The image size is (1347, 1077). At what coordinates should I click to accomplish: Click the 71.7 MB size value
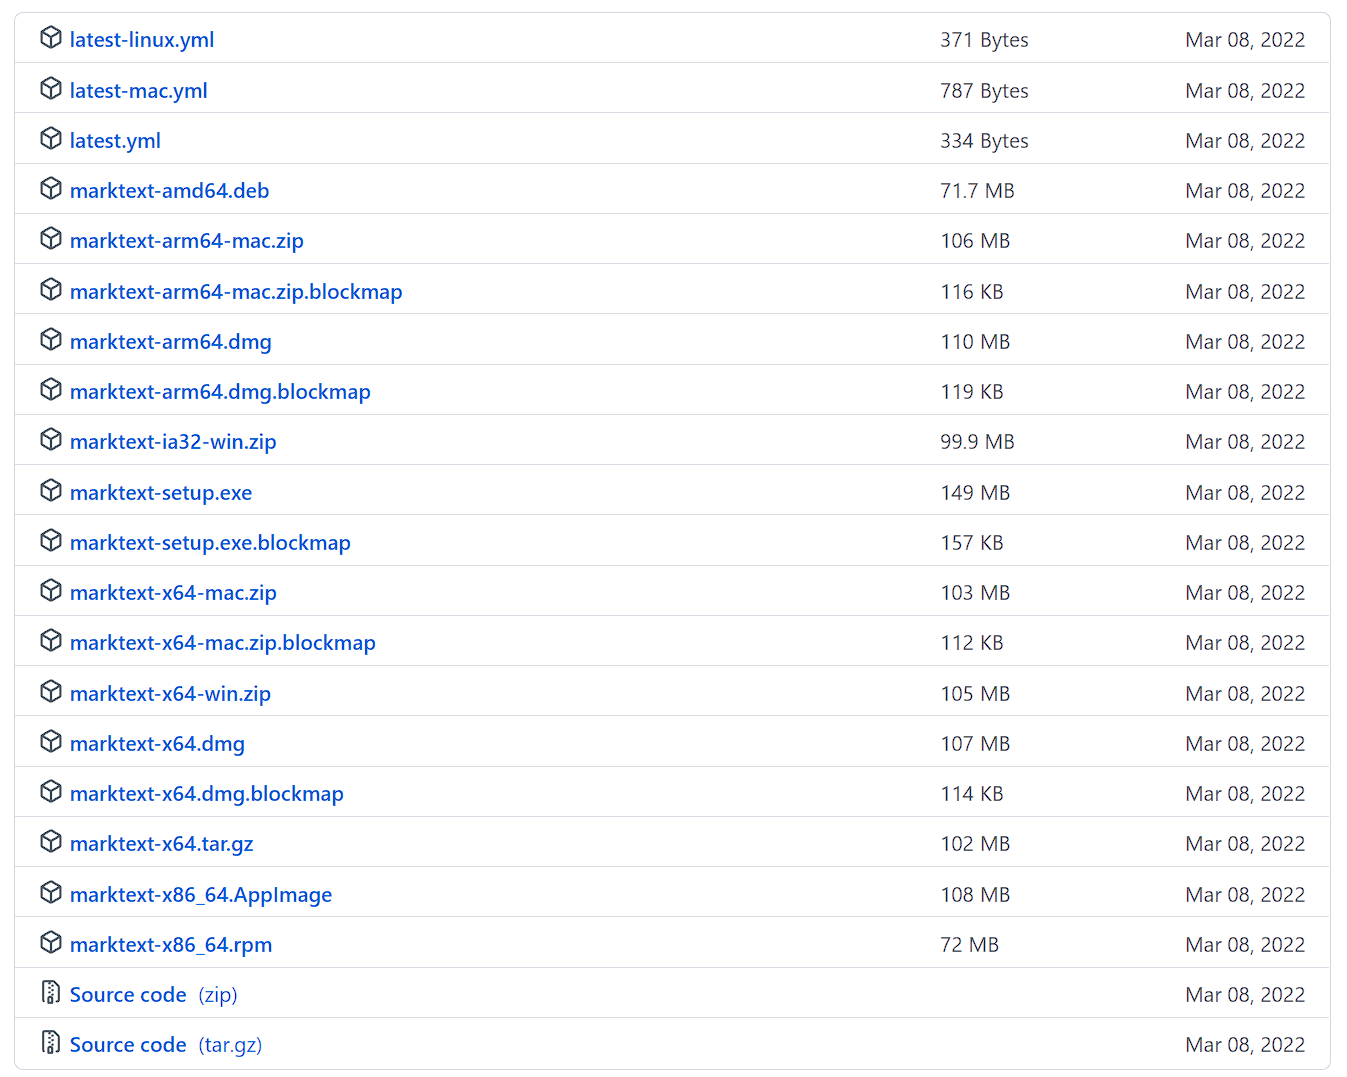pyautogui.click(x=977, y=191)
